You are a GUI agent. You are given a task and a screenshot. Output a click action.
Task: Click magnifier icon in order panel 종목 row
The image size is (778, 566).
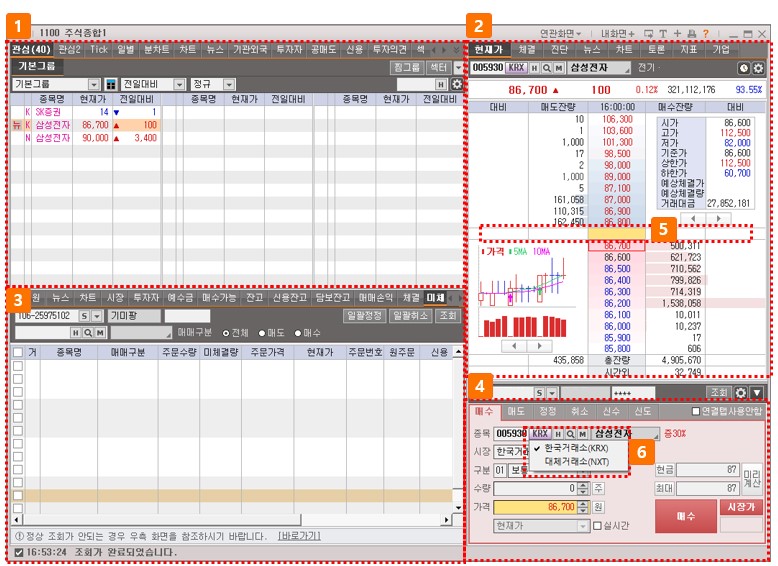(x=570, y=434)
